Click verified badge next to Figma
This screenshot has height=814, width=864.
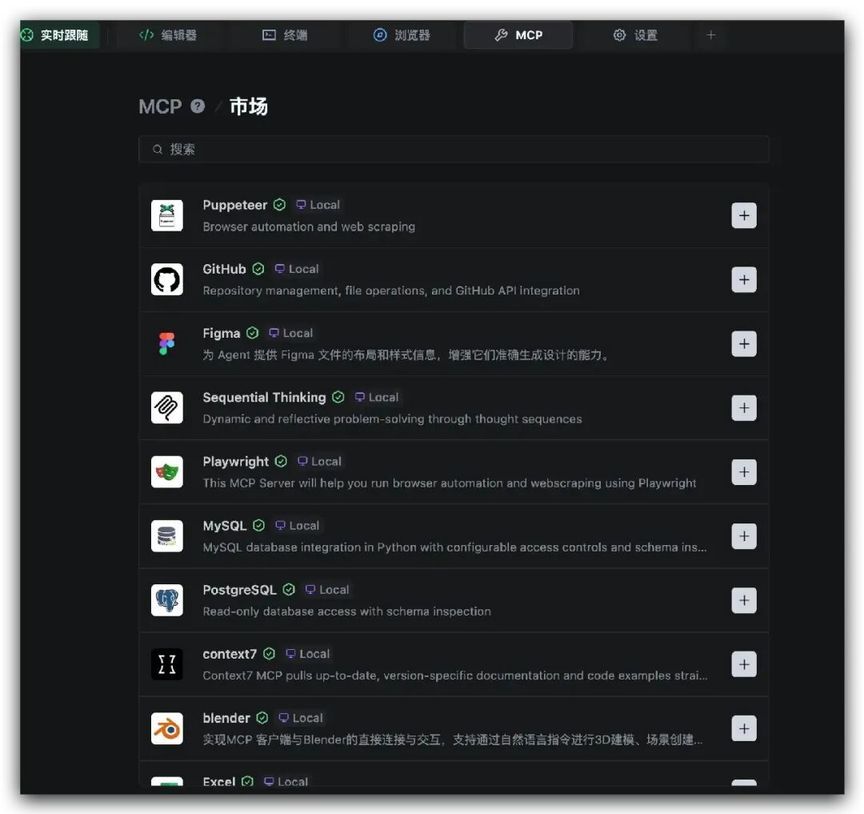point(252,333)
